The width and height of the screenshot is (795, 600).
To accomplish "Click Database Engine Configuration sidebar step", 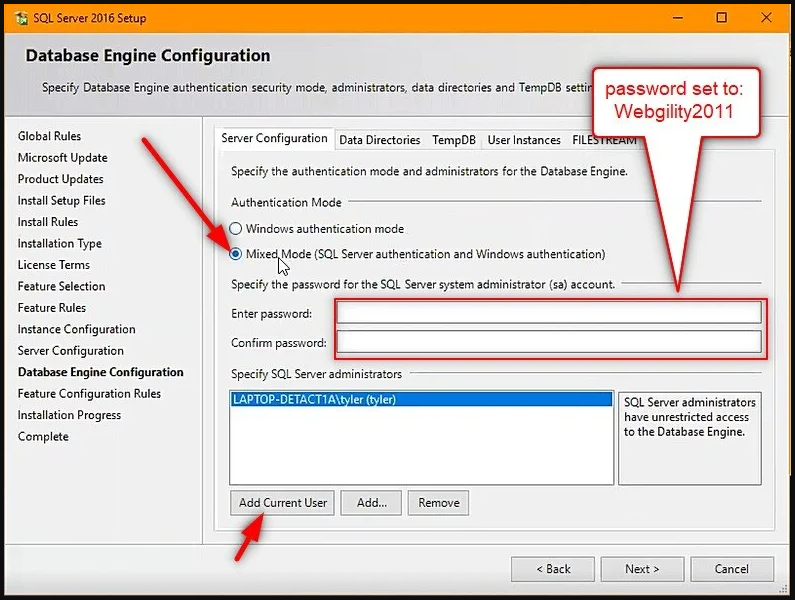I will [x=100, y=372].
